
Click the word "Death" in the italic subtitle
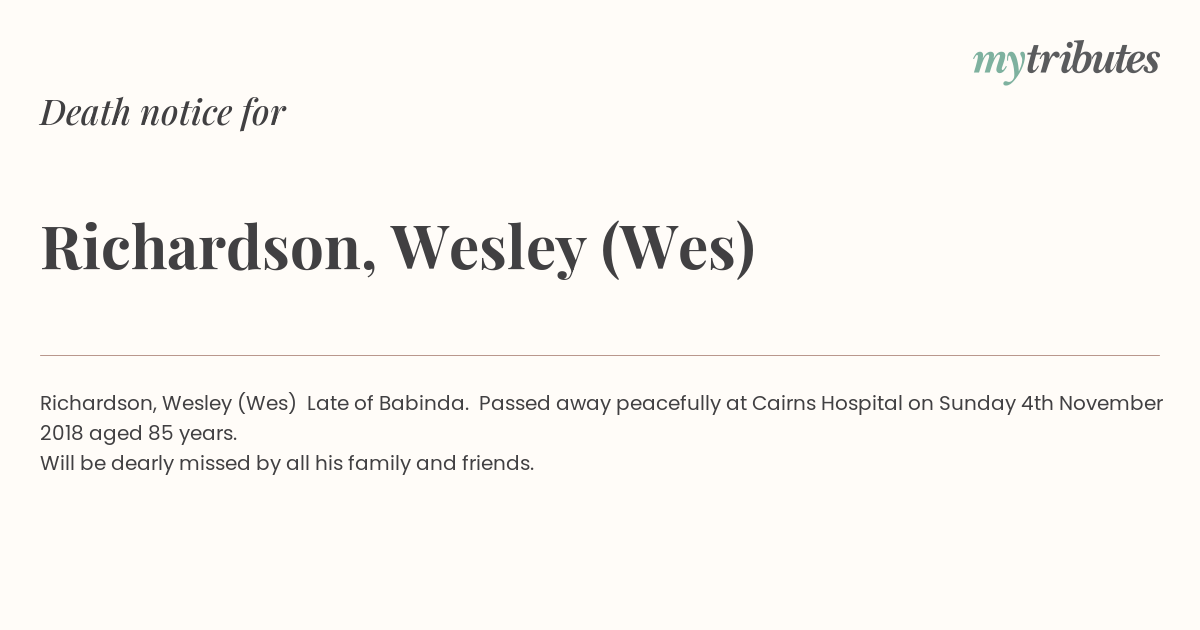pos(85,113)
